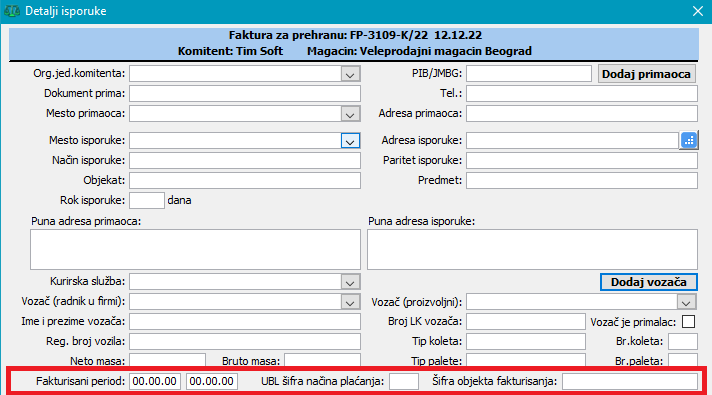Click the Objekat input field
The height and width of the screenshot is (395, 712).
[x=245, y=180]
